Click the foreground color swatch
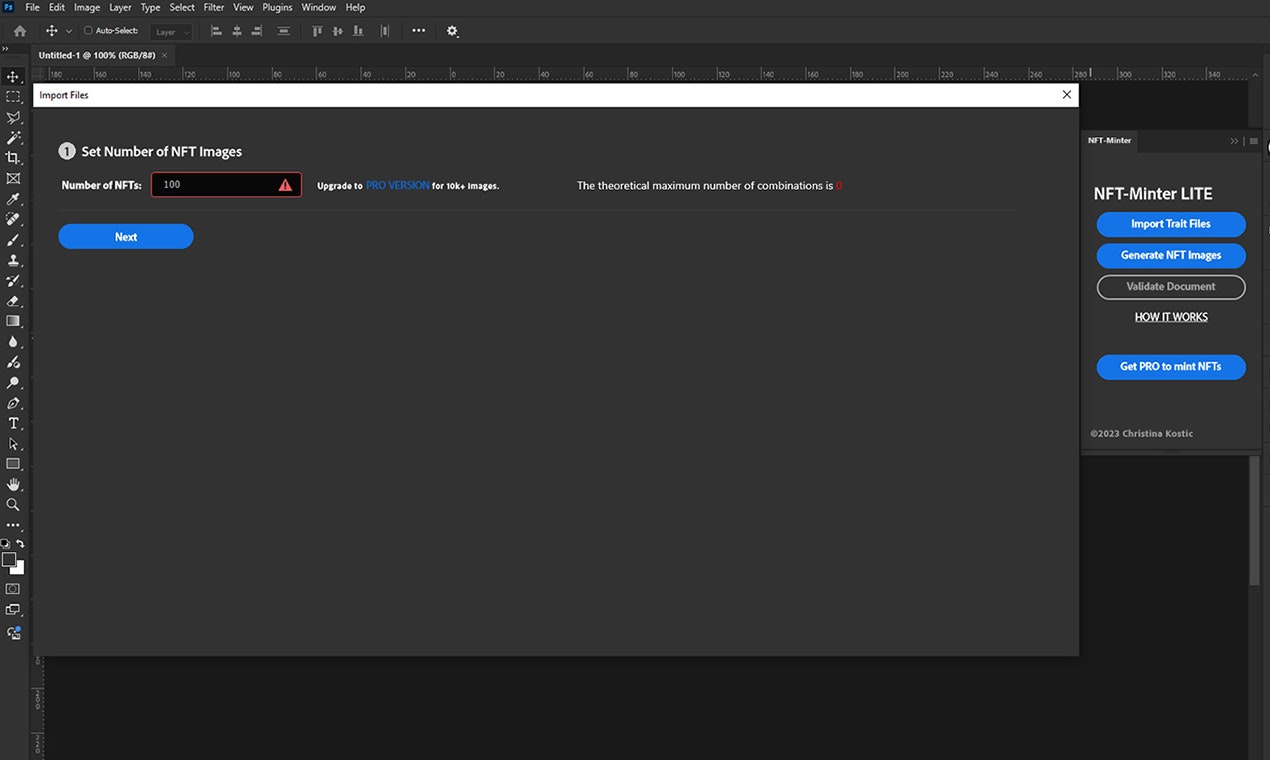 [x=9, y=560]
